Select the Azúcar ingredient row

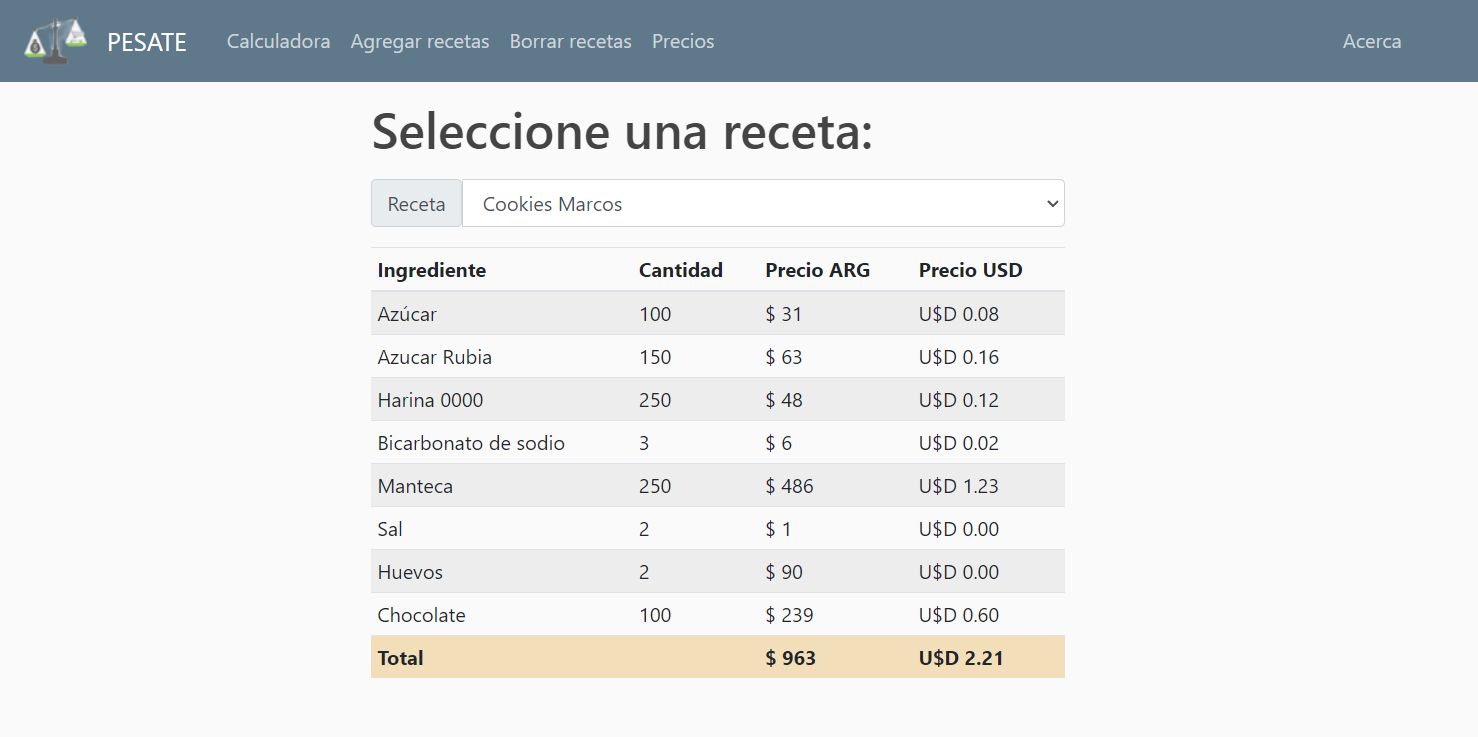pyautogui.click(x=717, y=313)
